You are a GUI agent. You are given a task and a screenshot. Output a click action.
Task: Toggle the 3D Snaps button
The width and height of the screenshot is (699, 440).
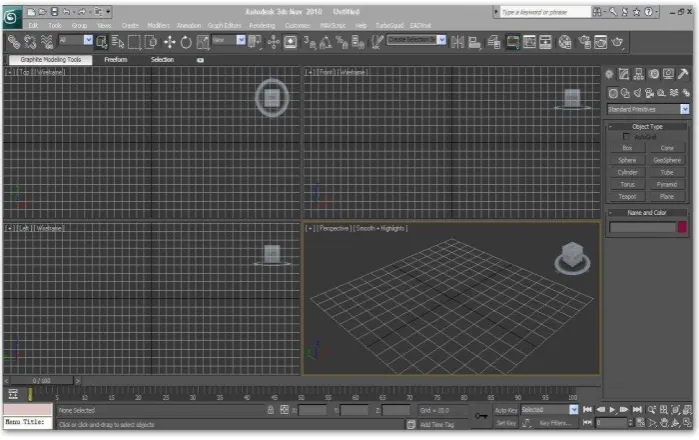[310, 42]
